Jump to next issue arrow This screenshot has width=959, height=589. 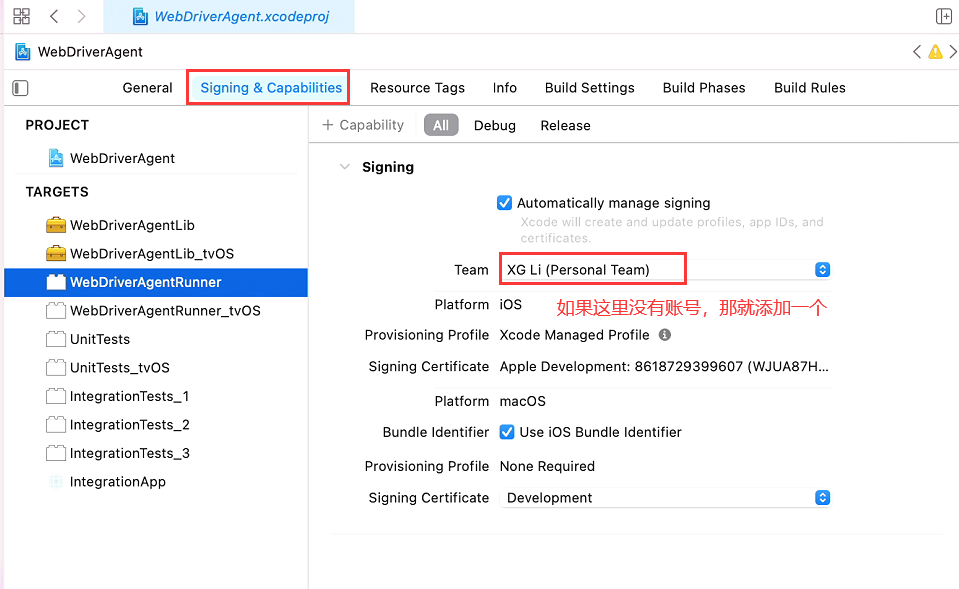tap(953, 52)
